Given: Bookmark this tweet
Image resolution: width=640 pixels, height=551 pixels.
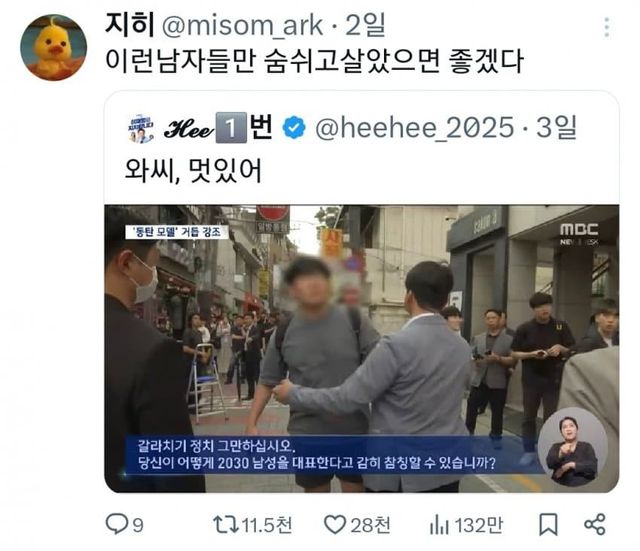Looking at the screenshot, I should pyautogui.click(x=548, y=524).
